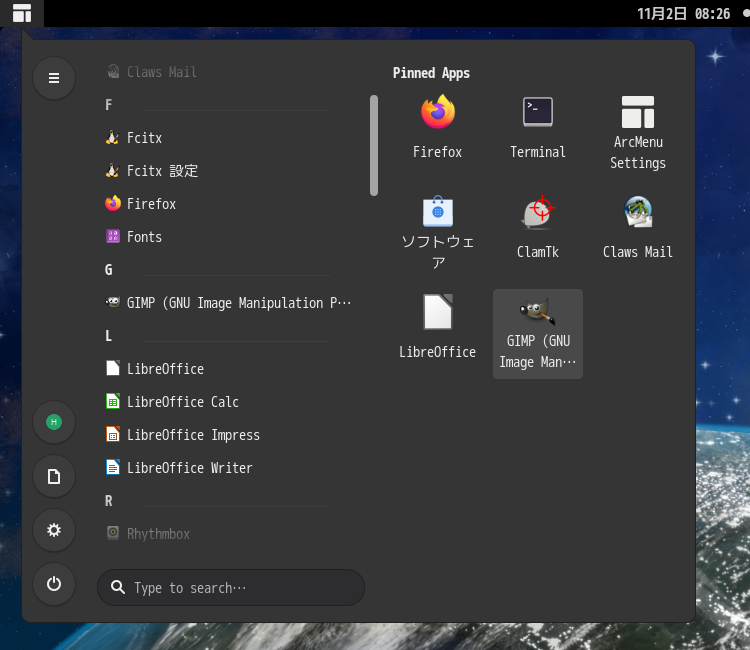Launch LibreOffice Calc from the list
Screen dimensions: 750x650
click(x=230, y=402)
